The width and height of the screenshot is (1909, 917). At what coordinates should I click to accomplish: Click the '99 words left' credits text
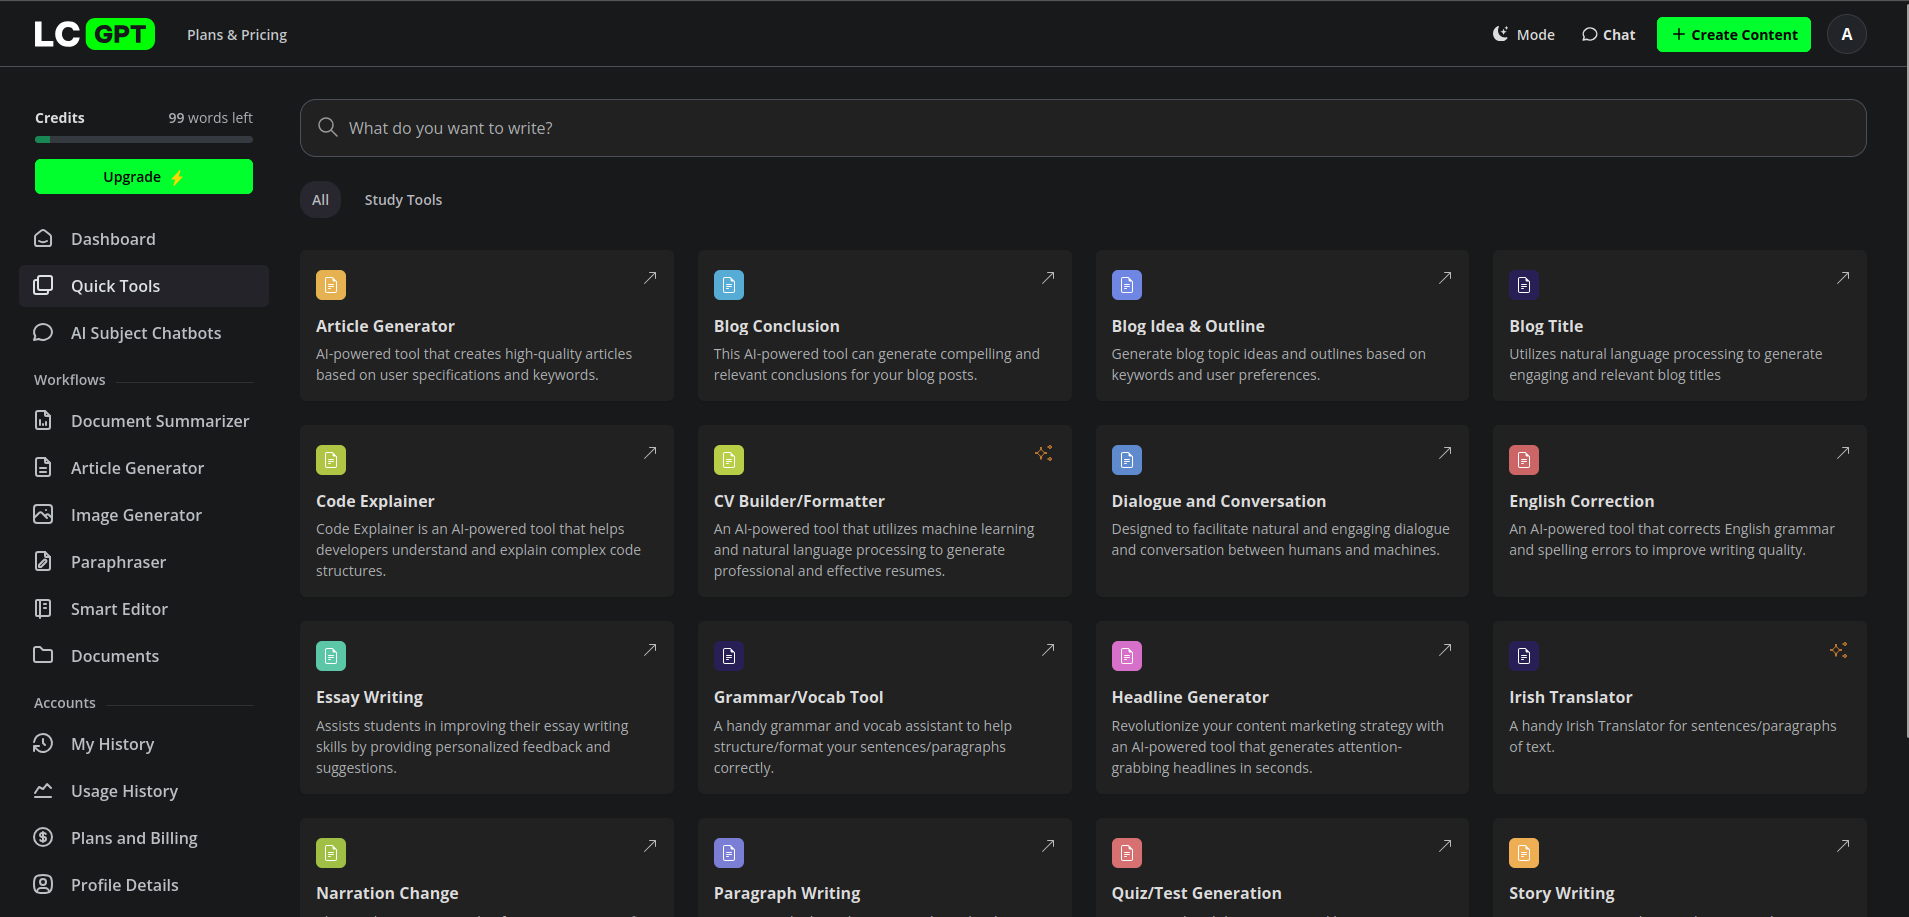(210, 118)
